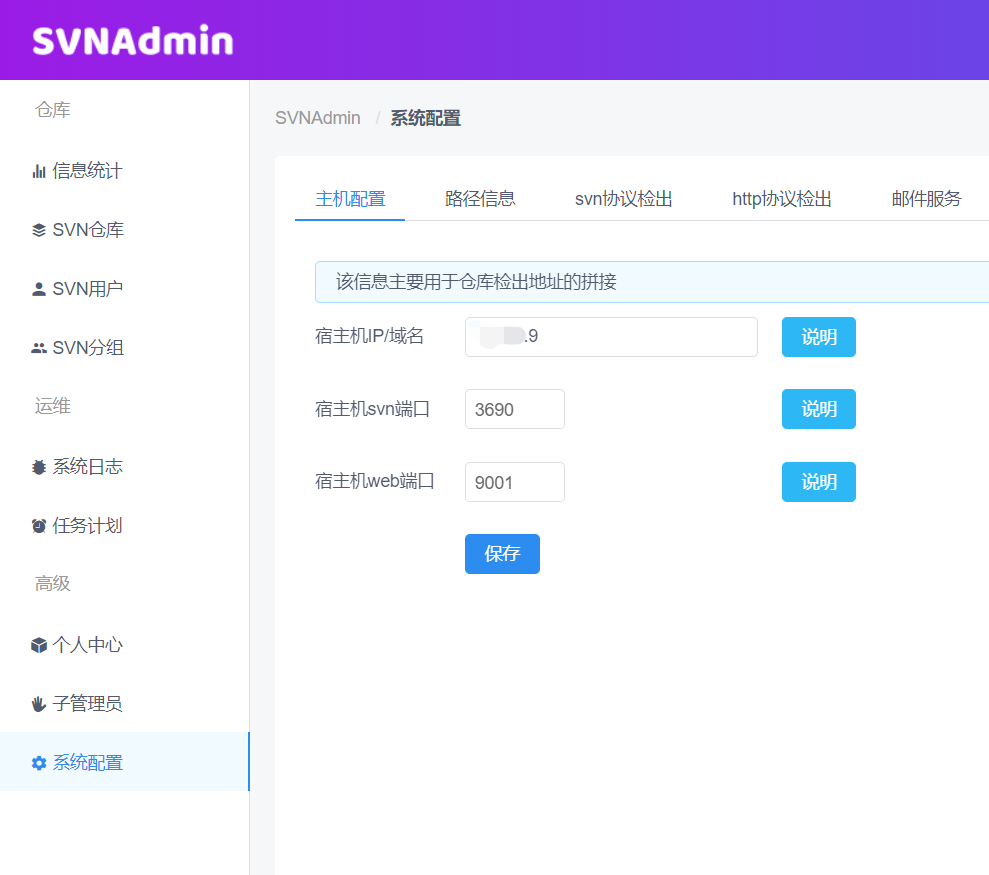Click the SVNAdmin logo header
989x875 pixels.
(131, 40)
